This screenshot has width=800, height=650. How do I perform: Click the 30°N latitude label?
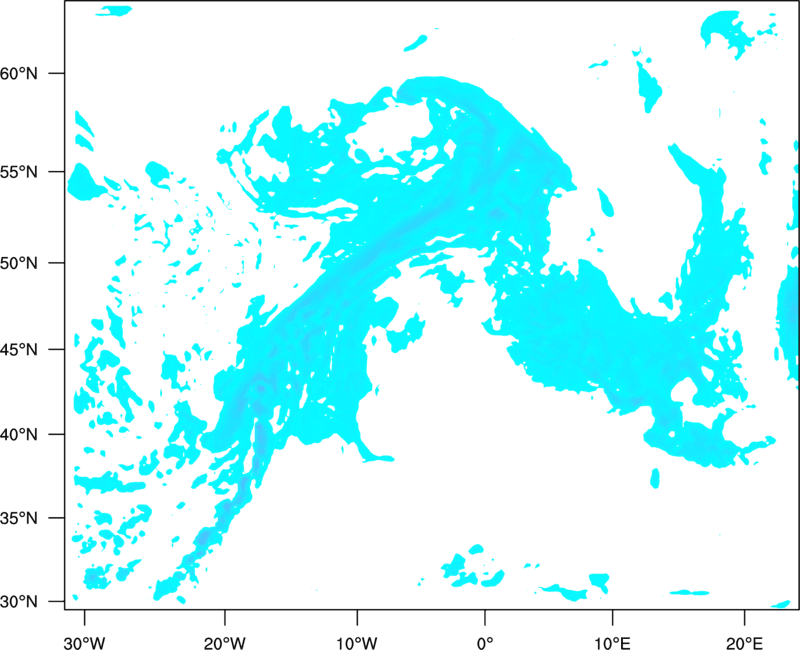(x=19, y=602)
